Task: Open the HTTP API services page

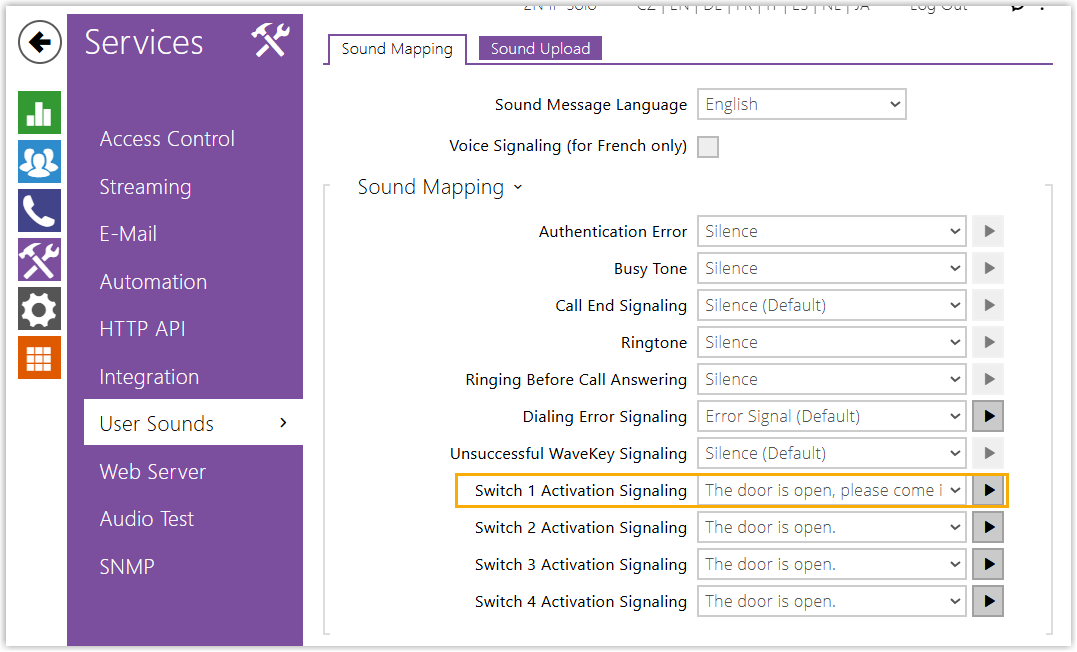Action: pos(142,329)
